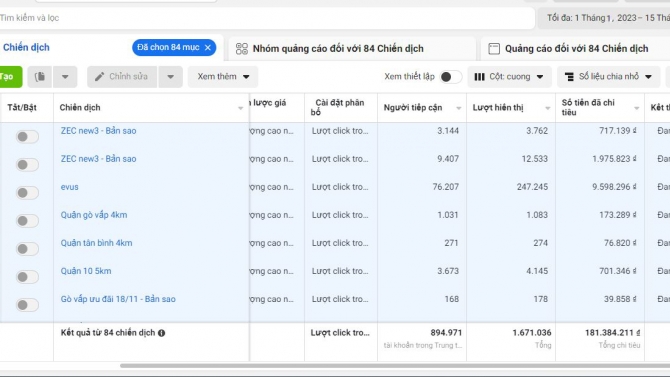Toggle the second ZEC new3 - Bản sao campaign
The image size is (670, 377).
27,165
